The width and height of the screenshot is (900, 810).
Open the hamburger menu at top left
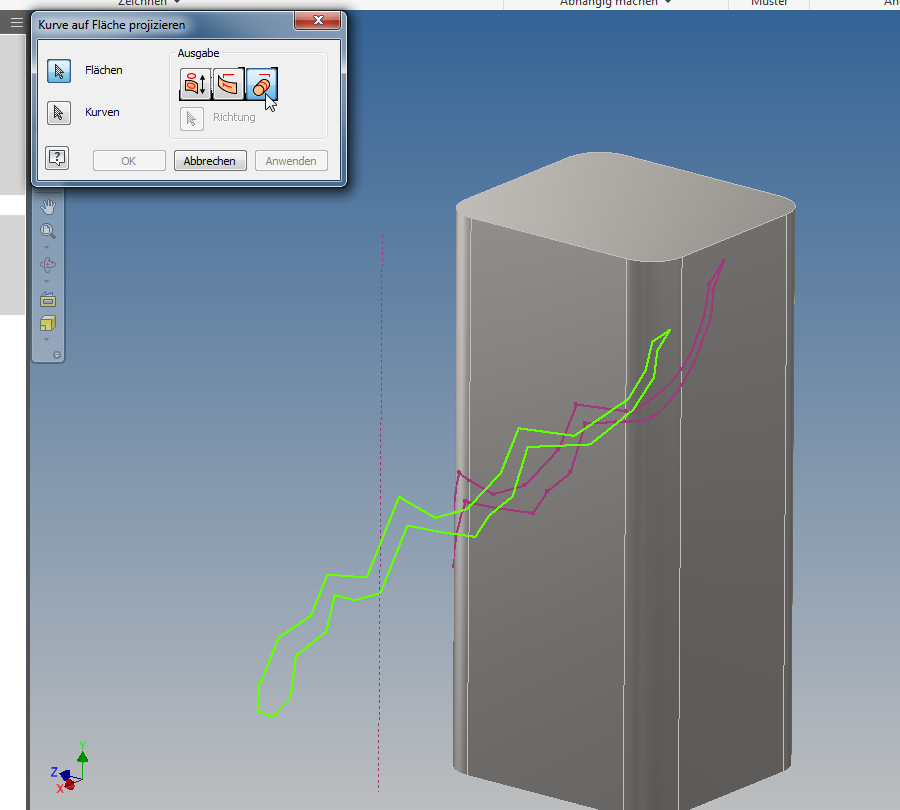16,22
